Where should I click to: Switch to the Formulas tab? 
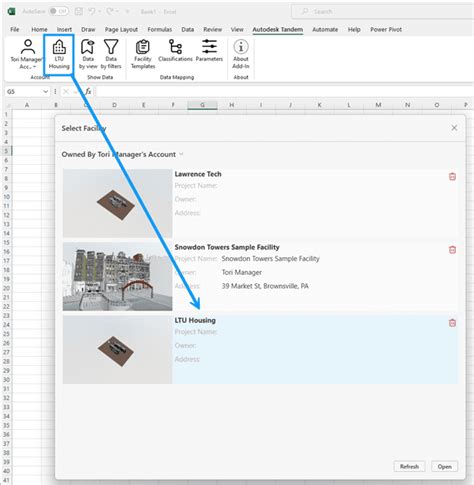click(160, 29)
